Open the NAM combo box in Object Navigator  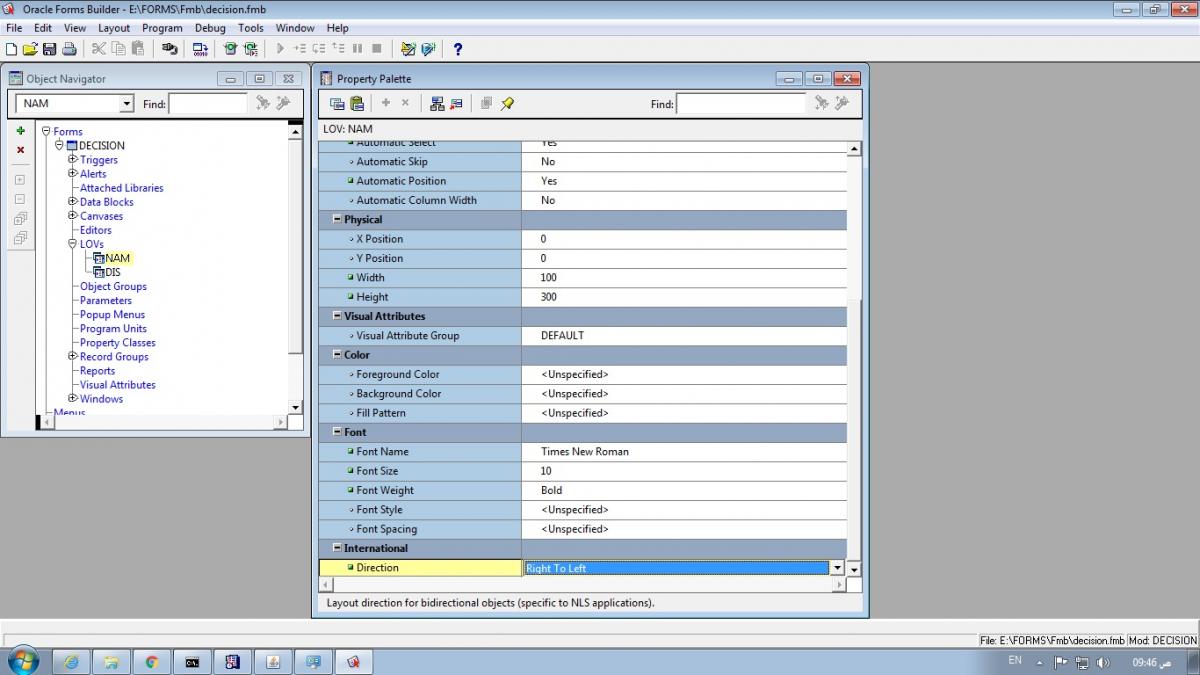pos(126,104)
